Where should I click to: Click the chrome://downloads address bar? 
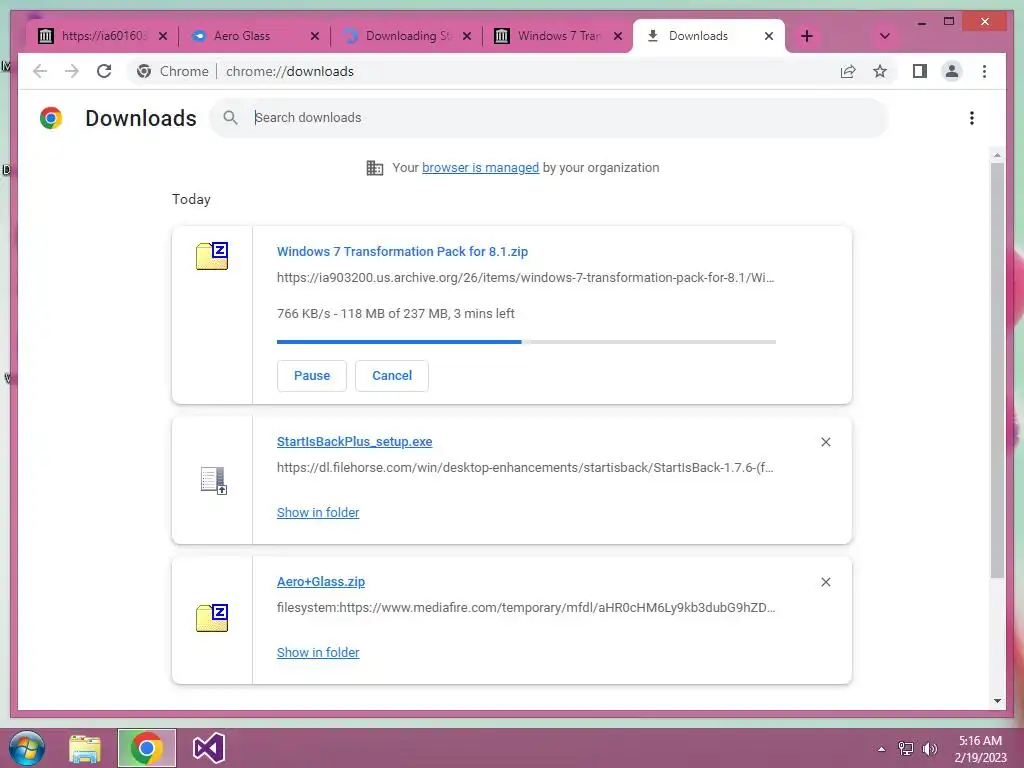click(x=290, y=71)
